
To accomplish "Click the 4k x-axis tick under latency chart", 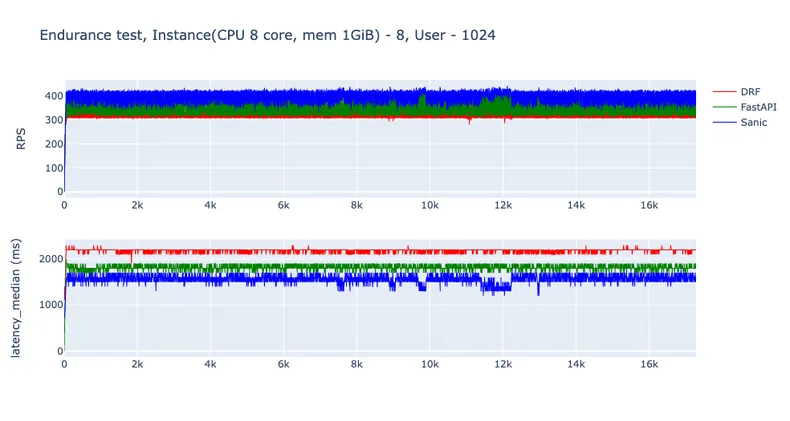I will click(x=210, y=364).
